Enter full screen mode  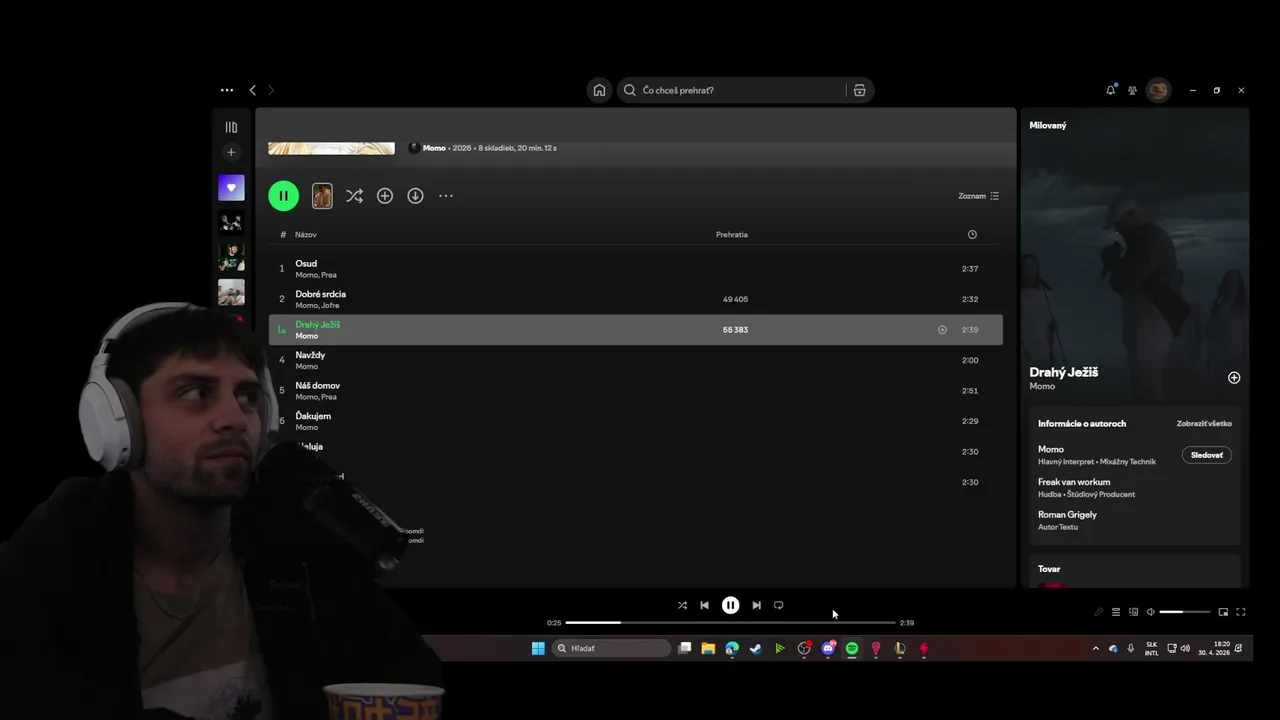[1241, 612]
